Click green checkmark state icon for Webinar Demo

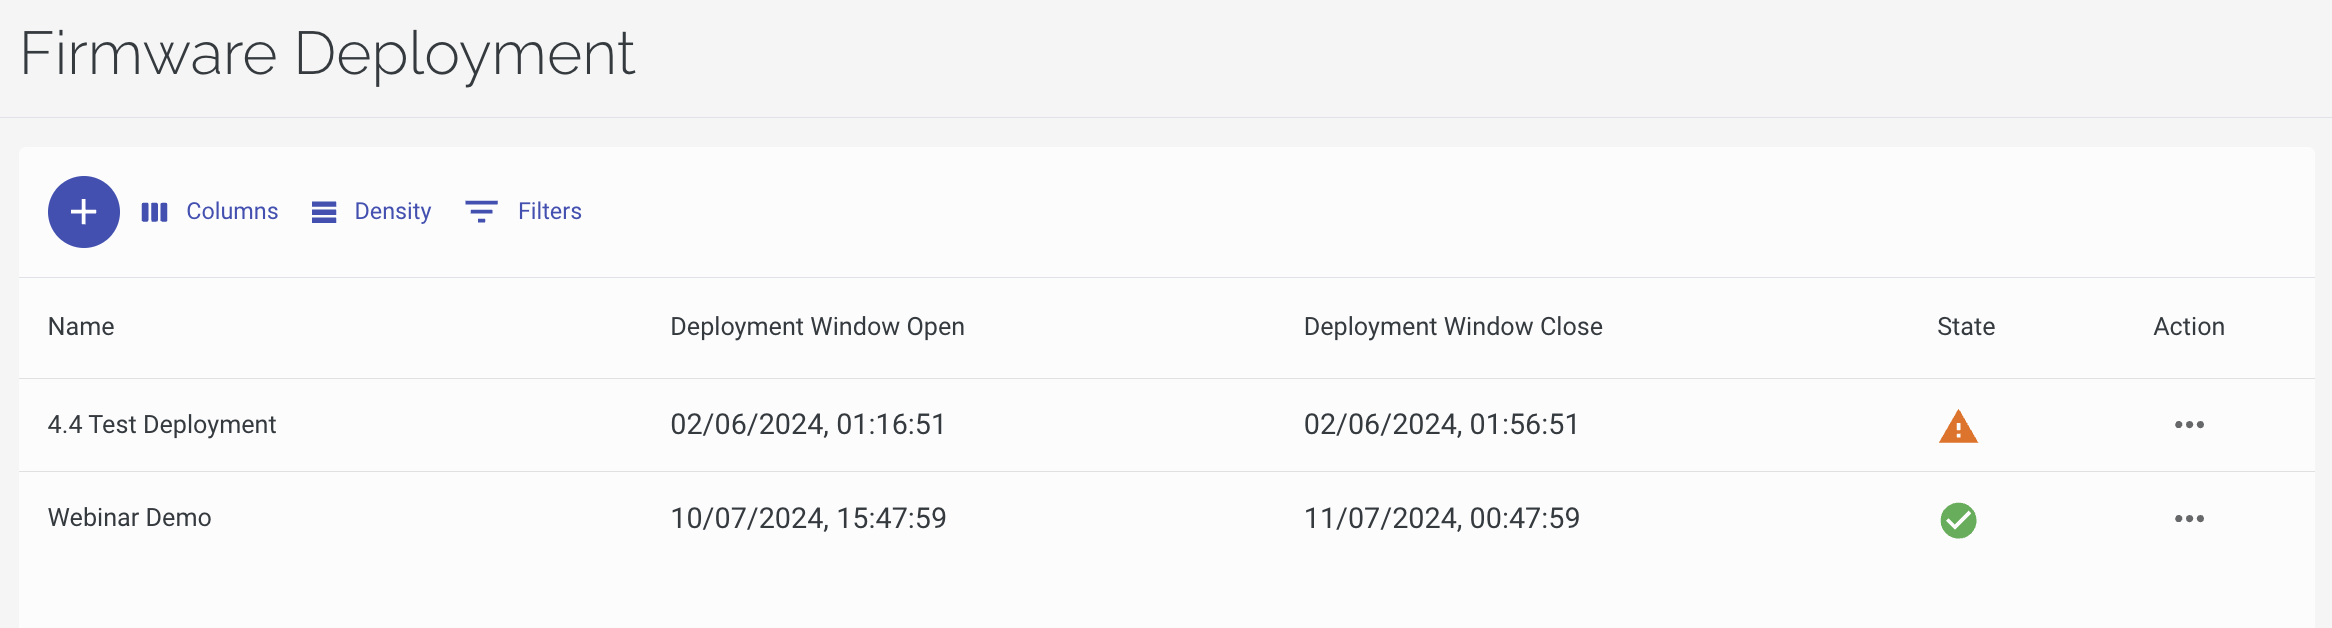pos(1958,520)
